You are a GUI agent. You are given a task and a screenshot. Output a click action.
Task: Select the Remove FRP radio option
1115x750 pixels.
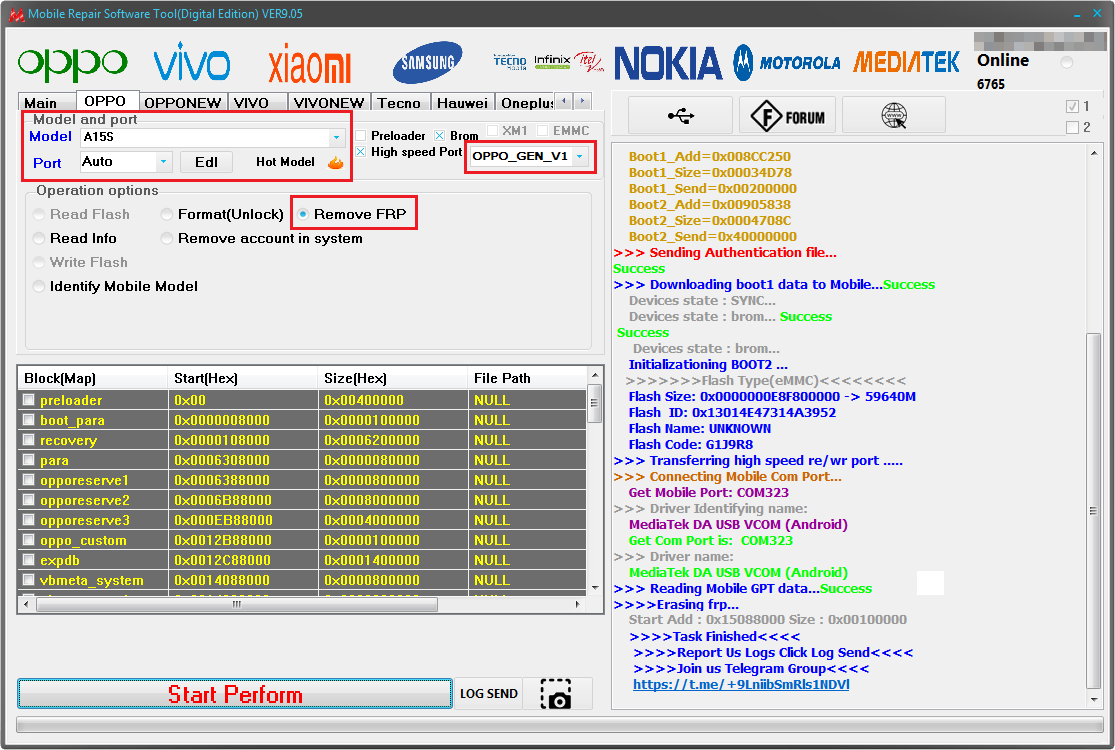point(303,214)
